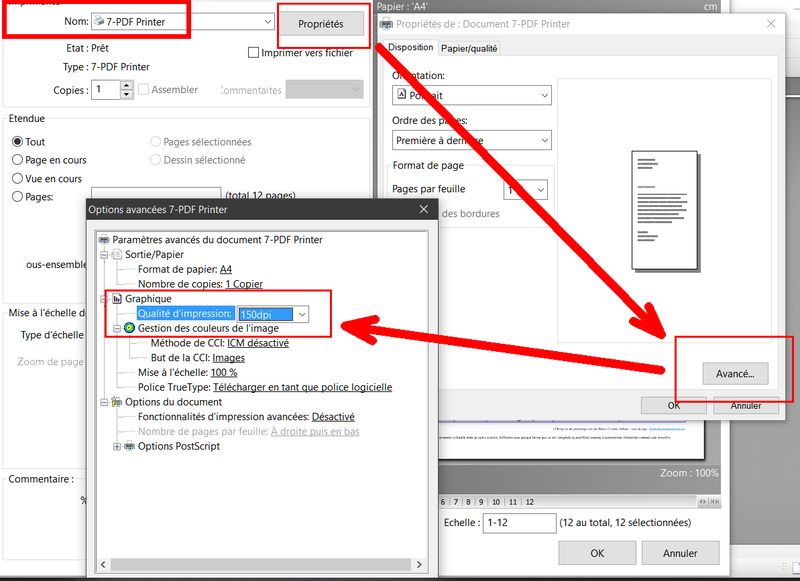Click the But de la CCI Images value
Image resolution: width=800 pixels, height=581 pixels.
coord(229,358)
